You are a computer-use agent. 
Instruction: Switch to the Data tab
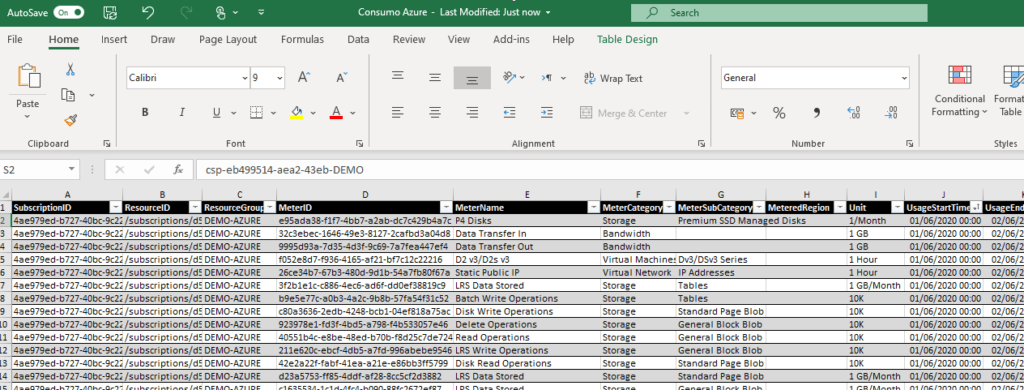point(358,39)
